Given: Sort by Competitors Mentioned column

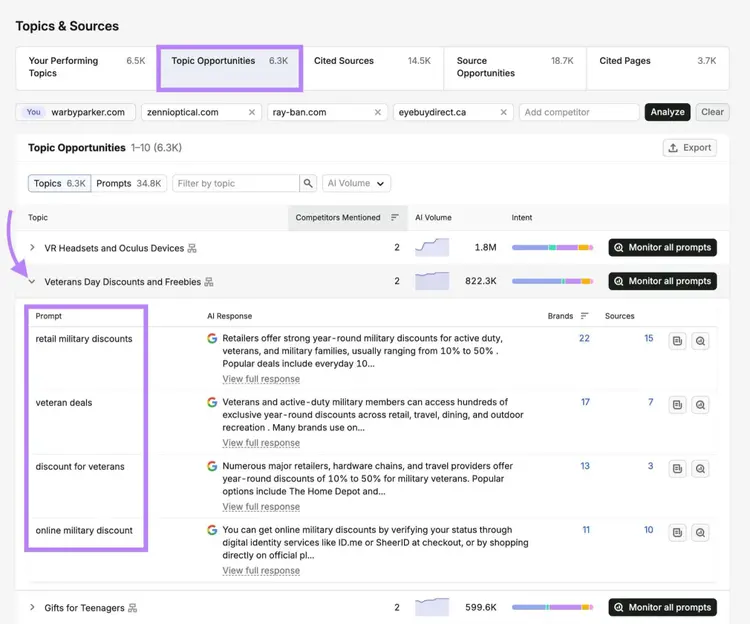Looking at the screenshot, I should [x=347, y=218].
